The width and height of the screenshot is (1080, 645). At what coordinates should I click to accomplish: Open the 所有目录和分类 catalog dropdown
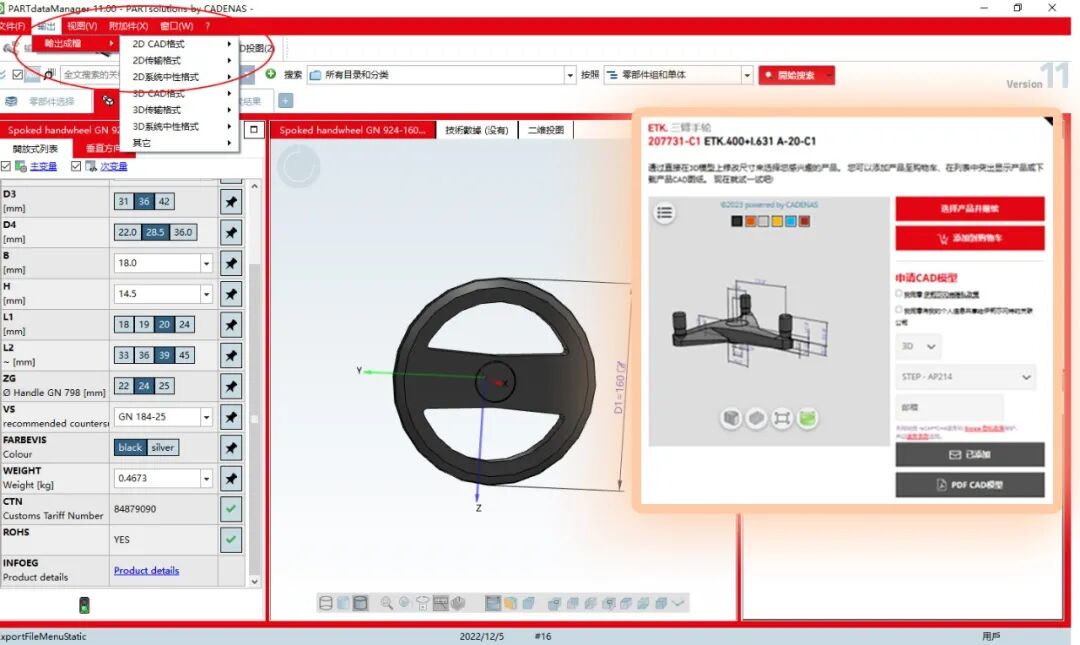(x=570, y=74)
